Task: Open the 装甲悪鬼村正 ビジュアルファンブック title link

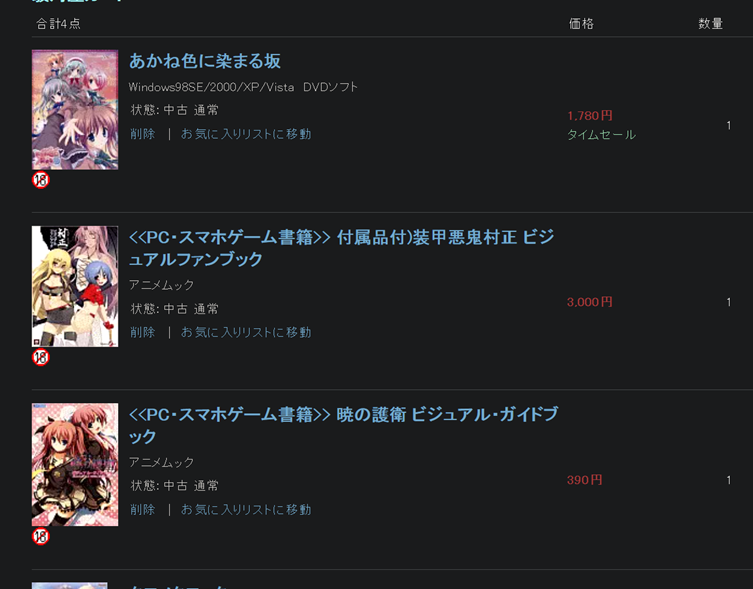Action: [341, 248]
